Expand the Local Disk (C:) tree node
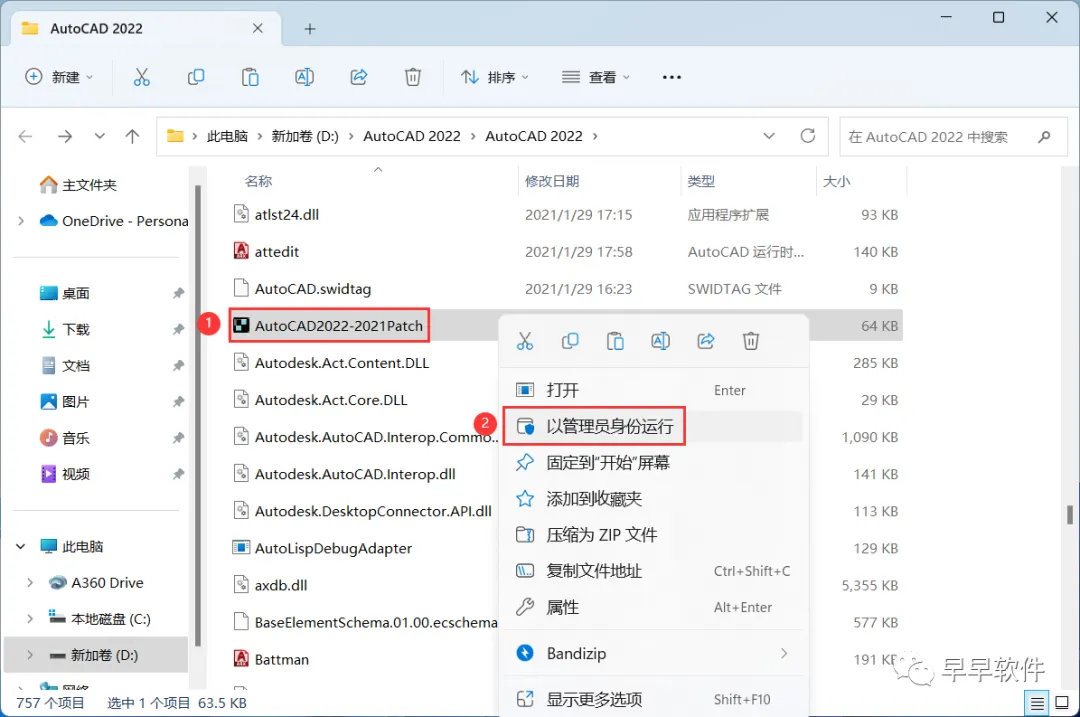 pyautogui.click(x=30, y=619)
